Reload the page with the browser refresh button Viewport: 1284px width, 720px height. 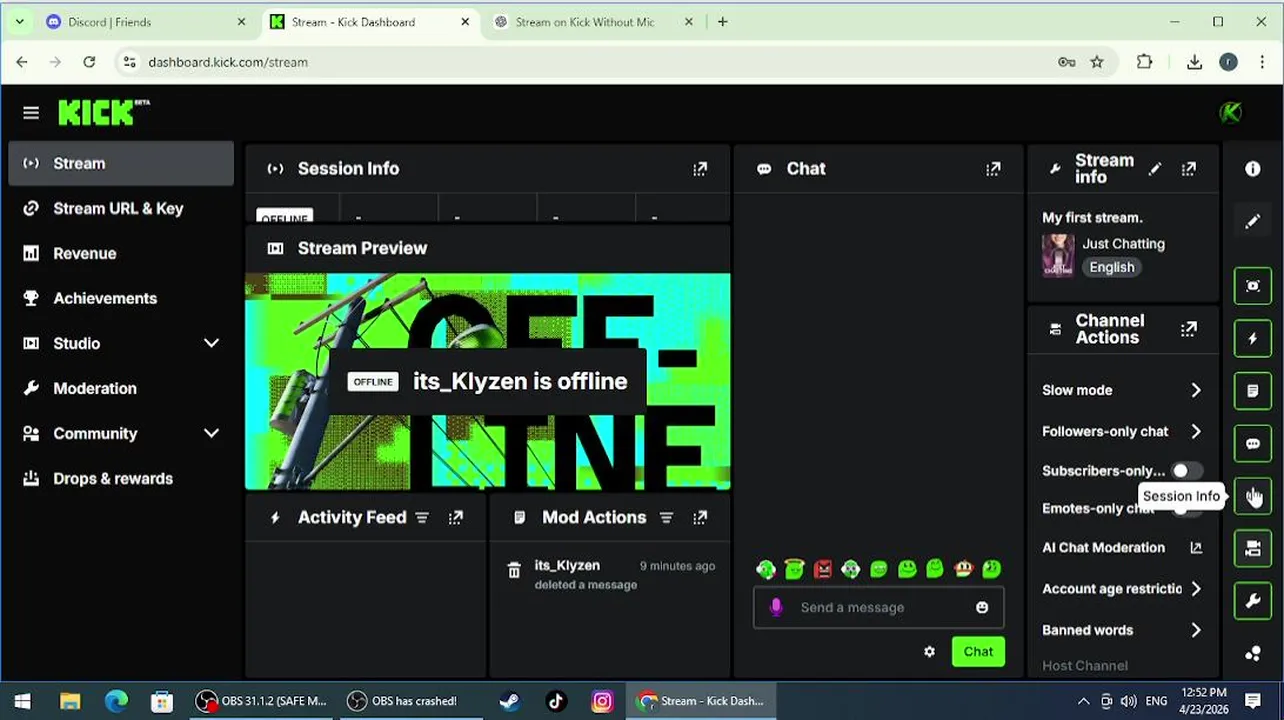[89, 62]
